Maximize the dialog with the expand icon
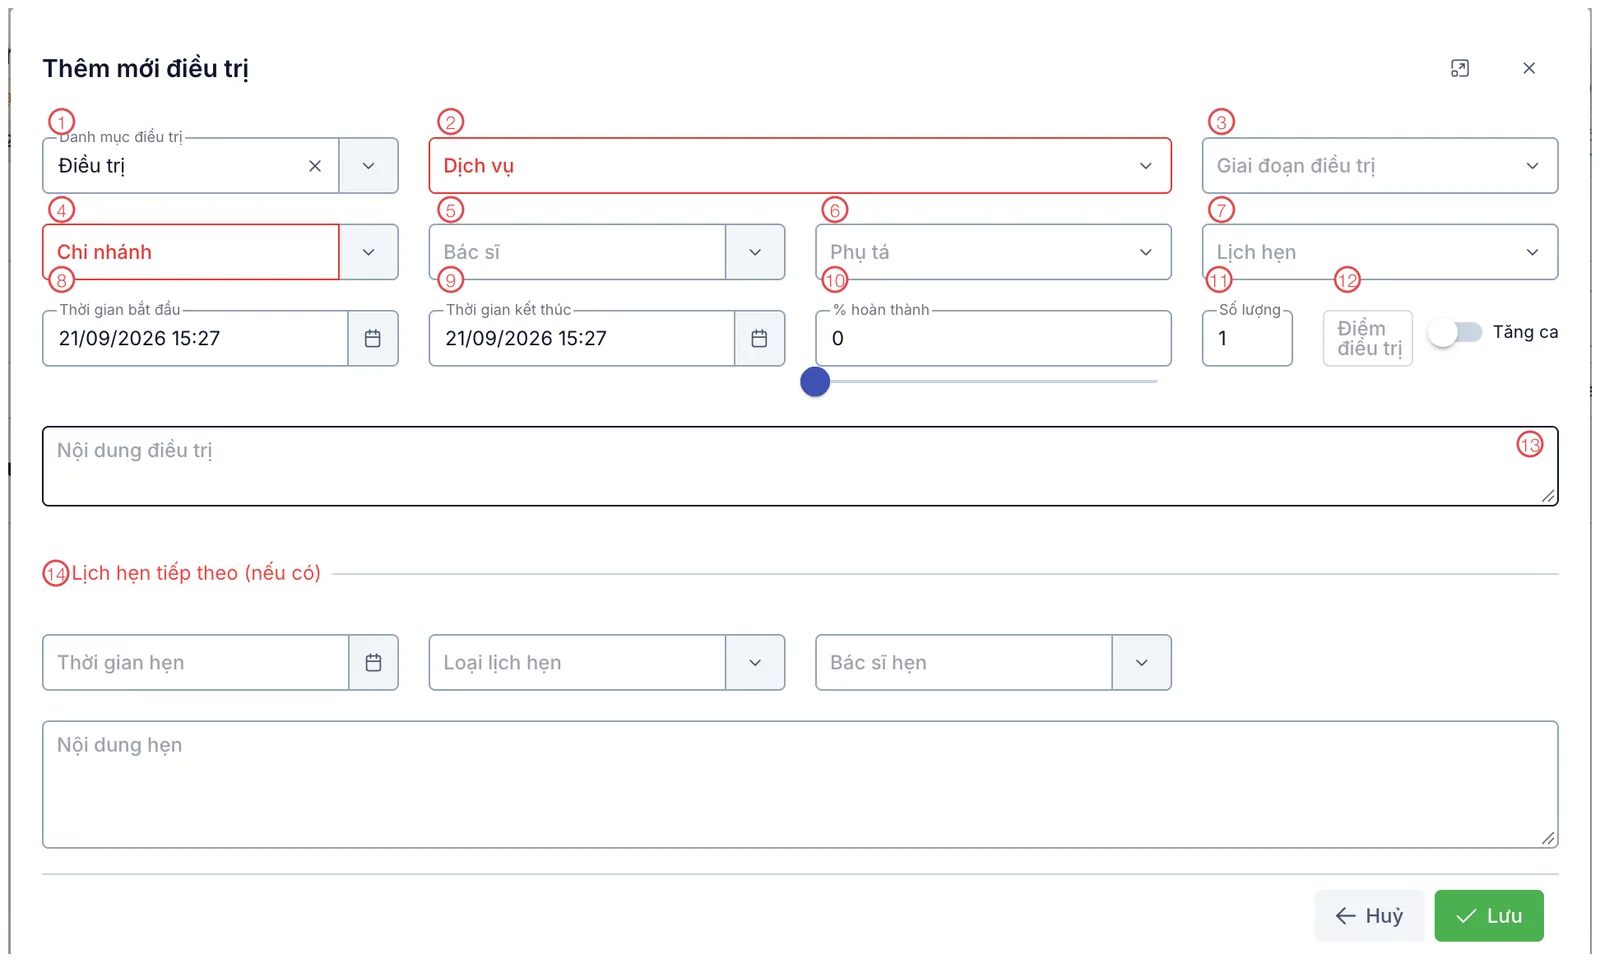The height and width of the screenshot is (962, 1600). pyautogui.click(x=1460, y=68)
